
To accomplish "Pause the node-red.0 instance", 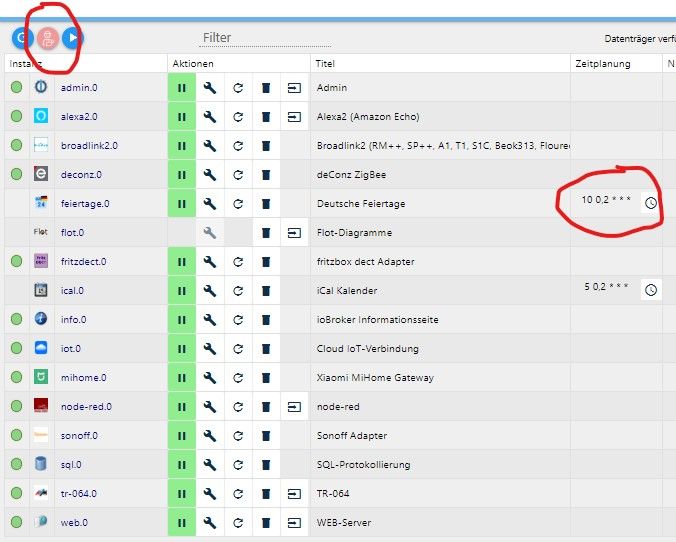I will [x=182, y=407].
